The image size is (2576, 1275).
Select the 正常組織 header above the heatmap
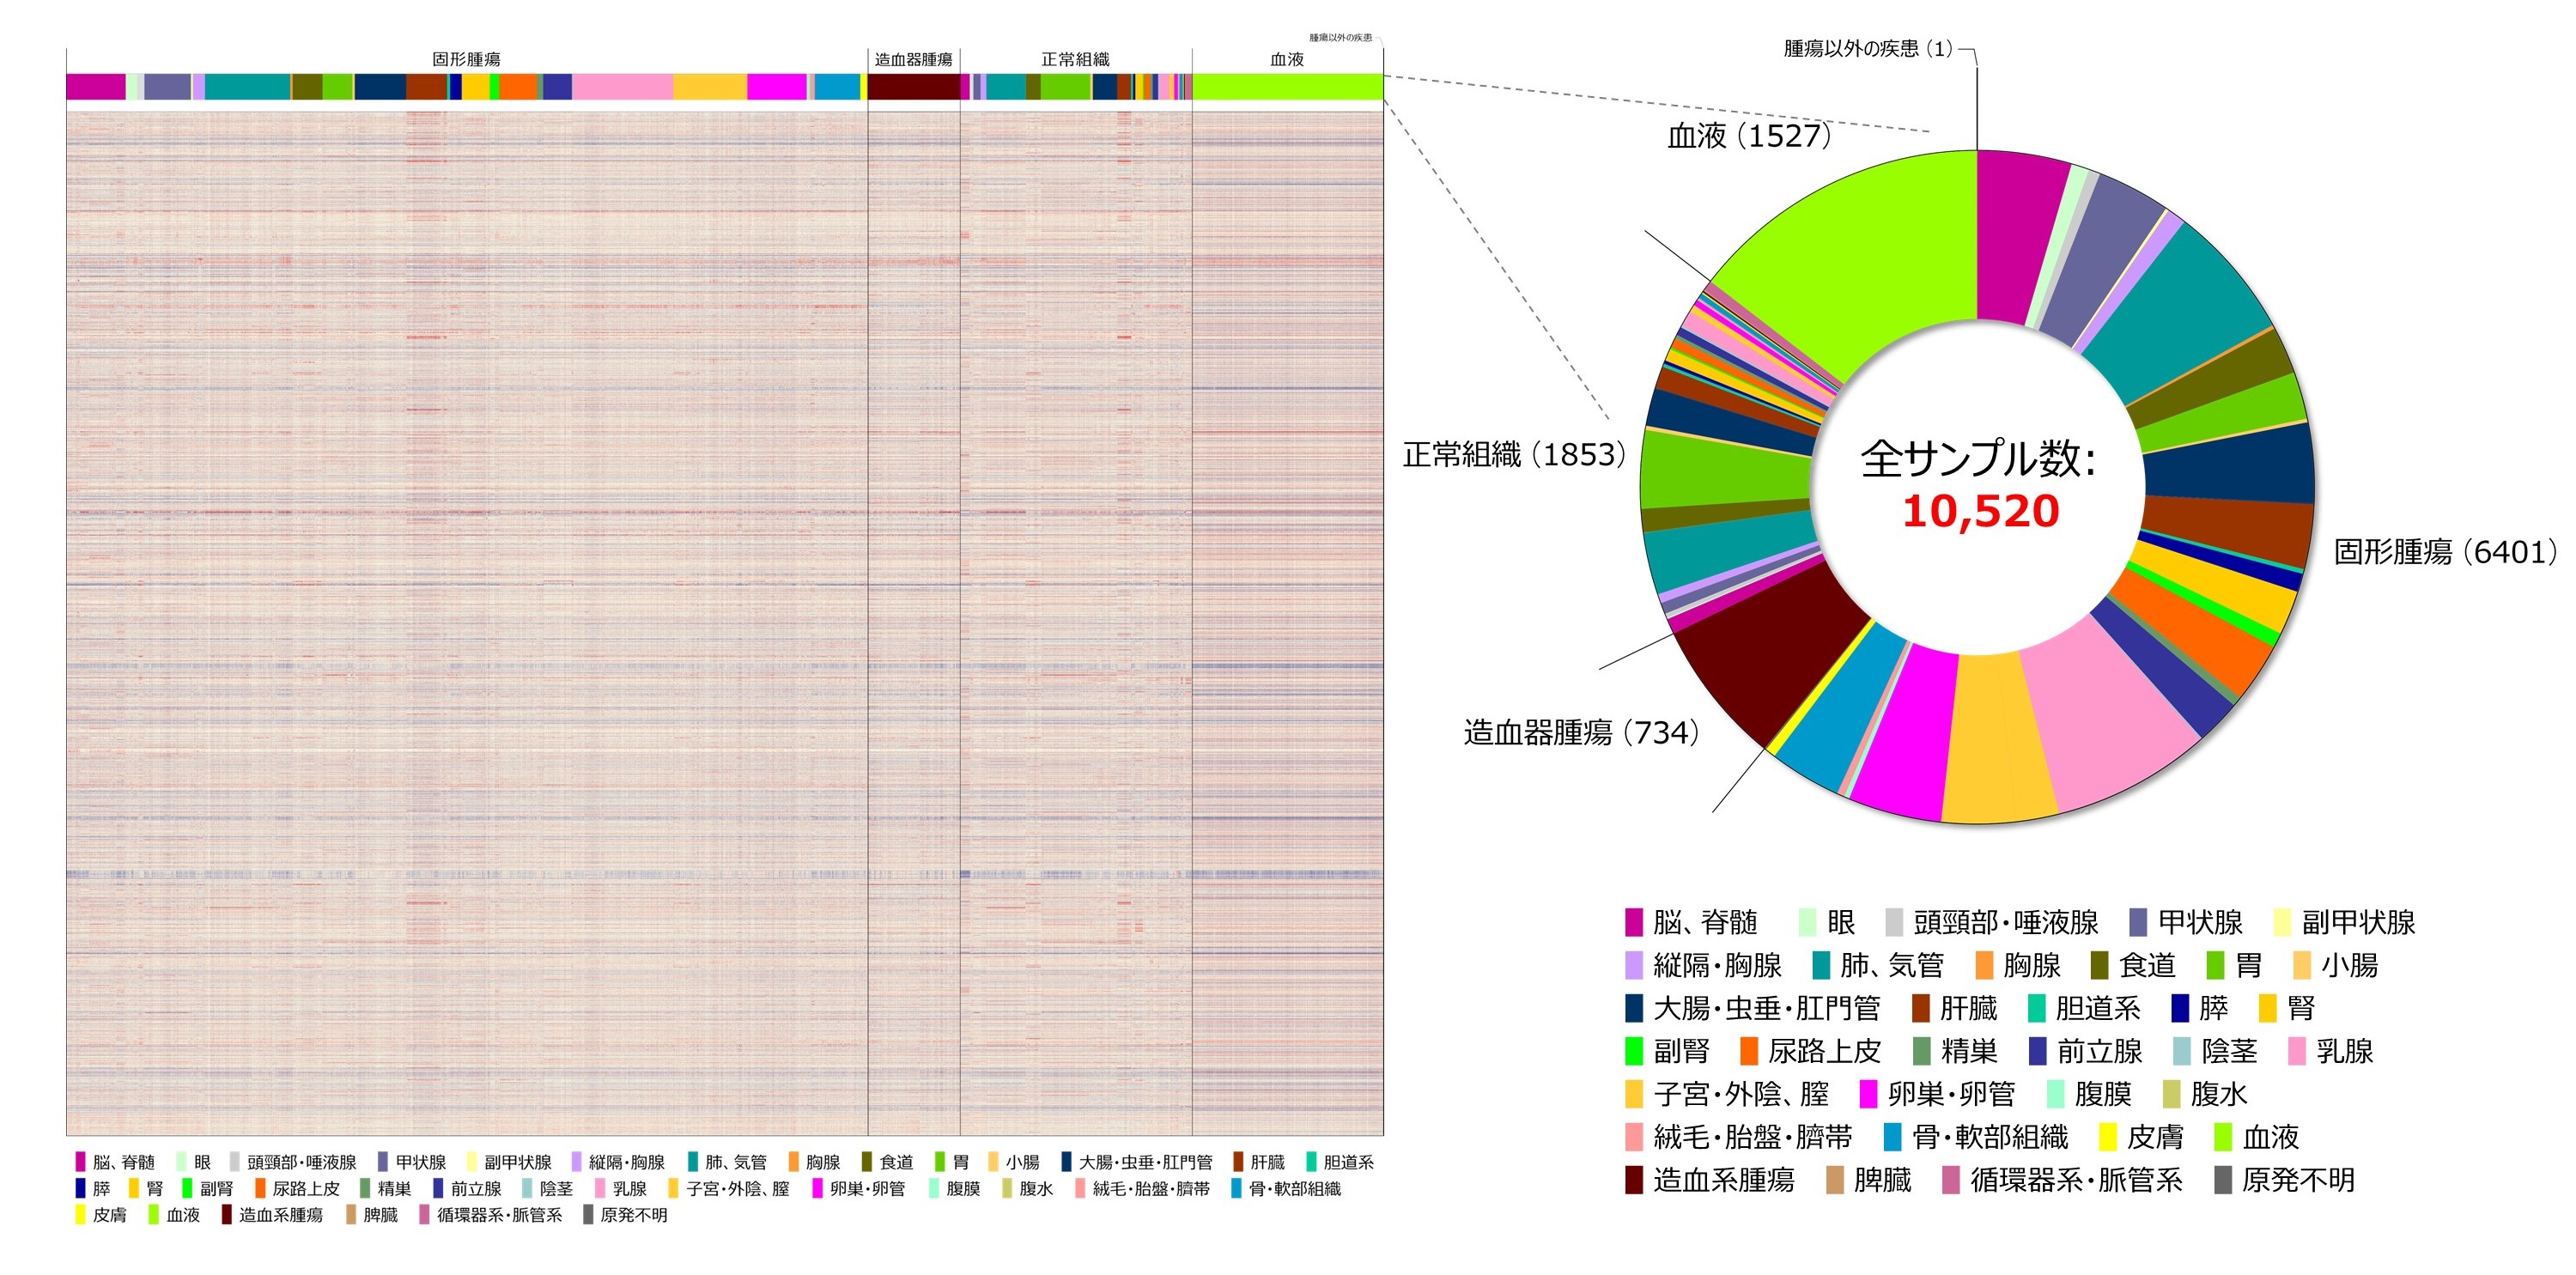coord(1075,60)
